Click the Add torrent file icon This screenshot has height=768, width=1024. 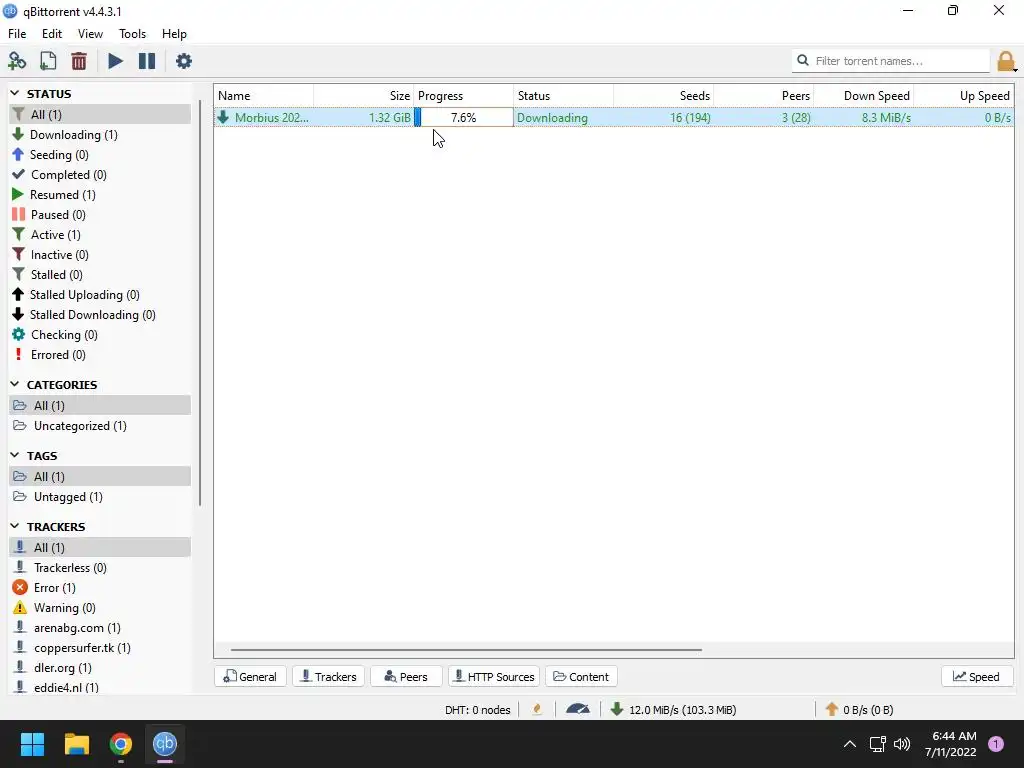click(48, 61)
